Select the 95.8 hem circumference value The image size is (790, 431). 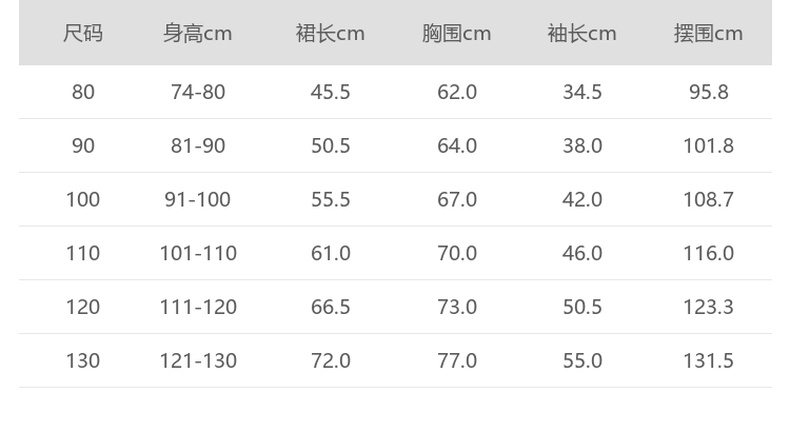(x=708, y=92)
